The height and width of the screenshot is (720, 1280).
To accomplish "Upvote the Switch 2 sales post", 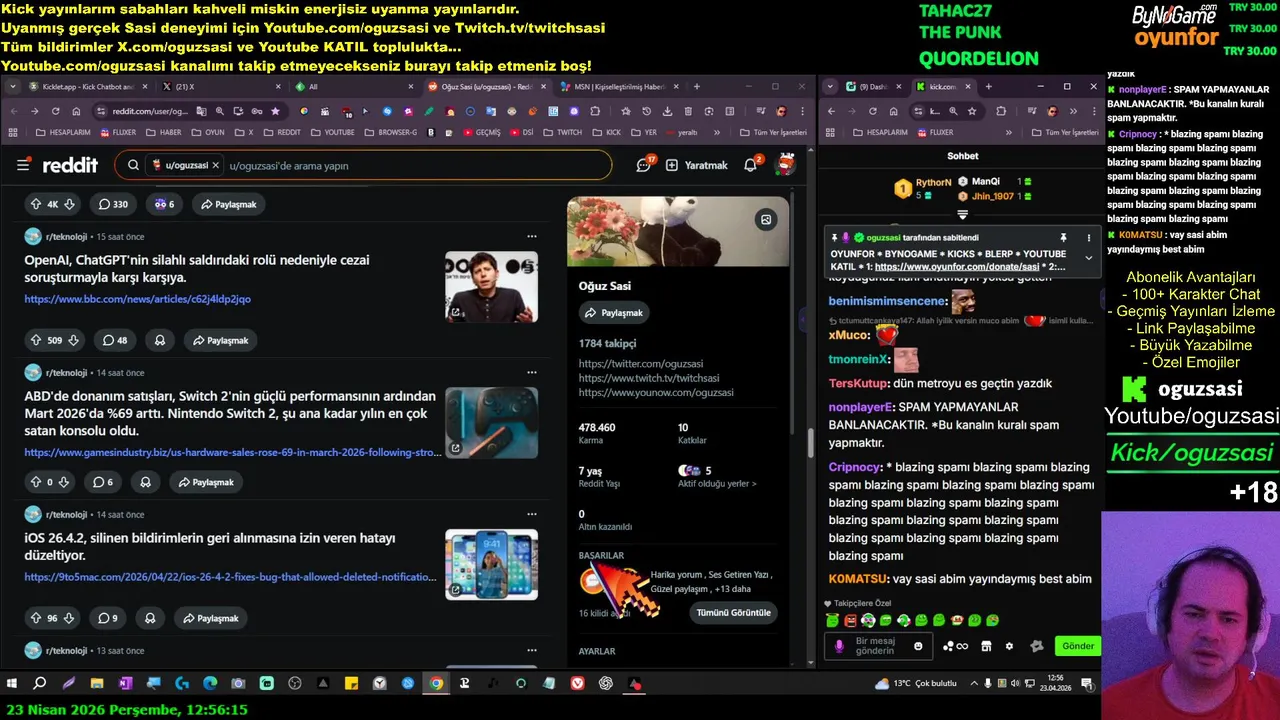I will (x=36, y=482).
